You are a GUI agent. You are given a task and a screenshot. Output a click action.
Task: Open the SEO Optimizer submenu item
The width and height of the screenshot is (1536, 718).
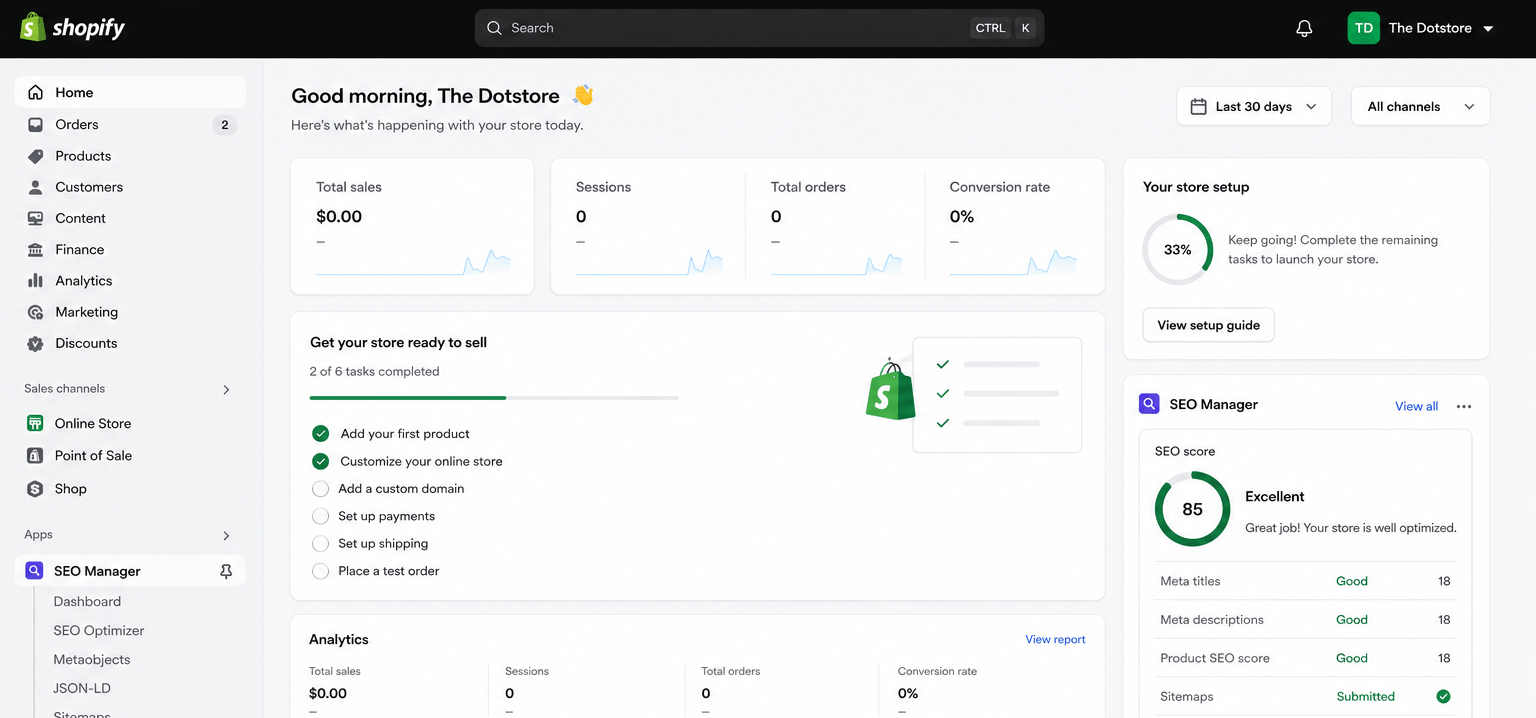click(x=99, y=630)
